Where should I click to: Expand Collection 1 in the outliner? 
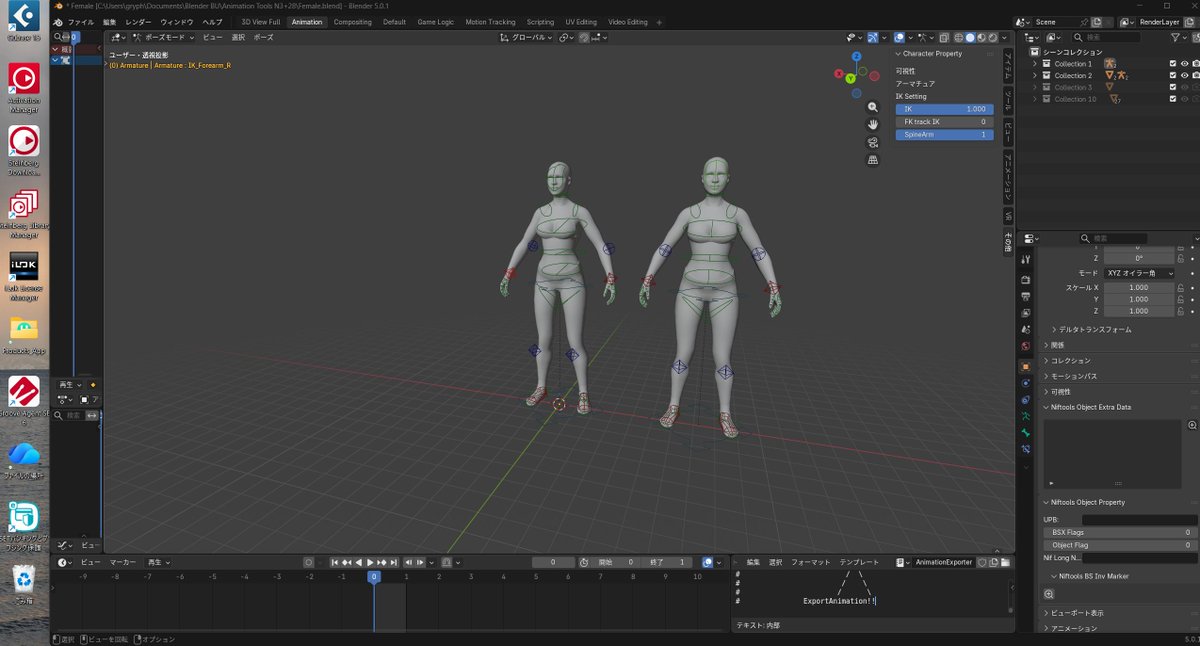point(1035,63)
